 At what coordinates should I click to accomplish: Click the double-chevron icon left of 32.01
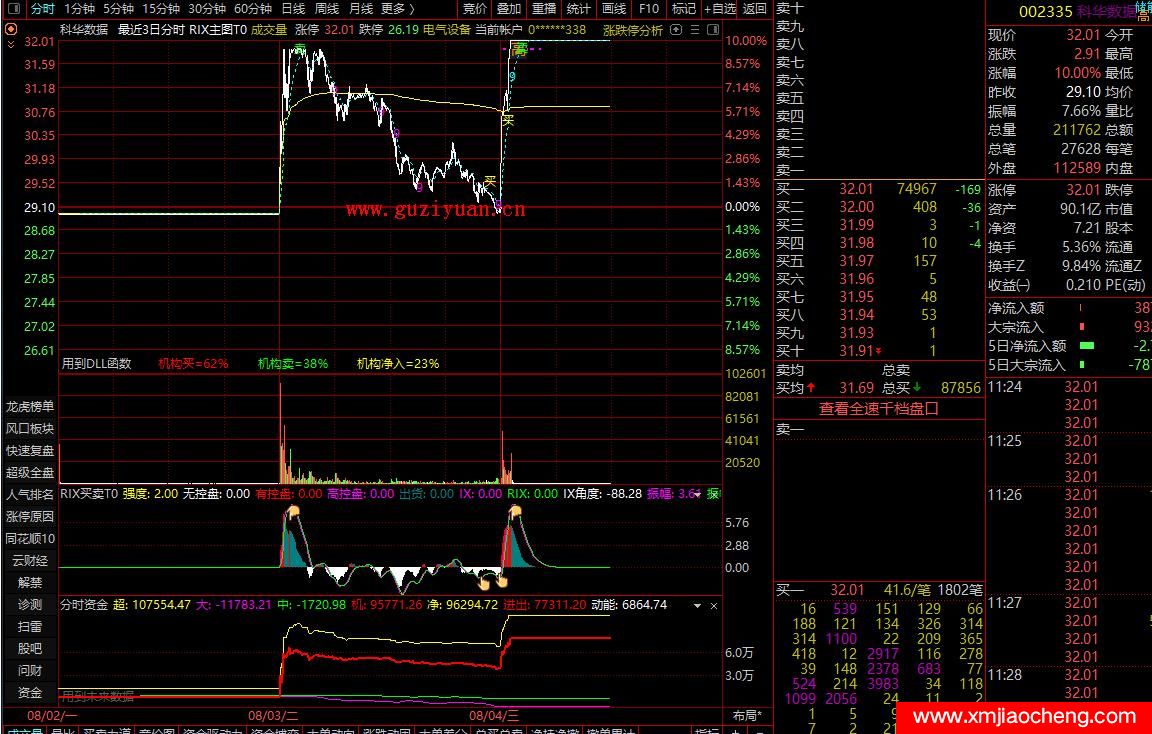tap(12, 44)
